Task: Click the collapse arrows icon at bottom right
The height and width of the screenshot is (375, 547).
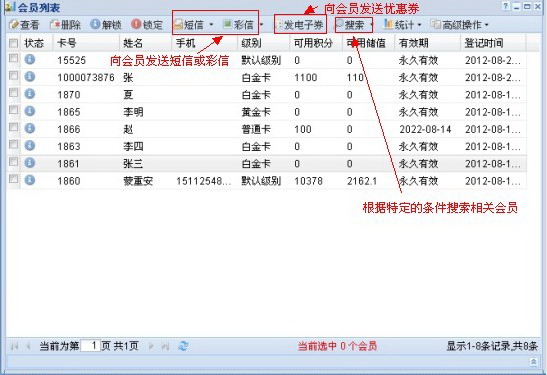Action: 533,361
